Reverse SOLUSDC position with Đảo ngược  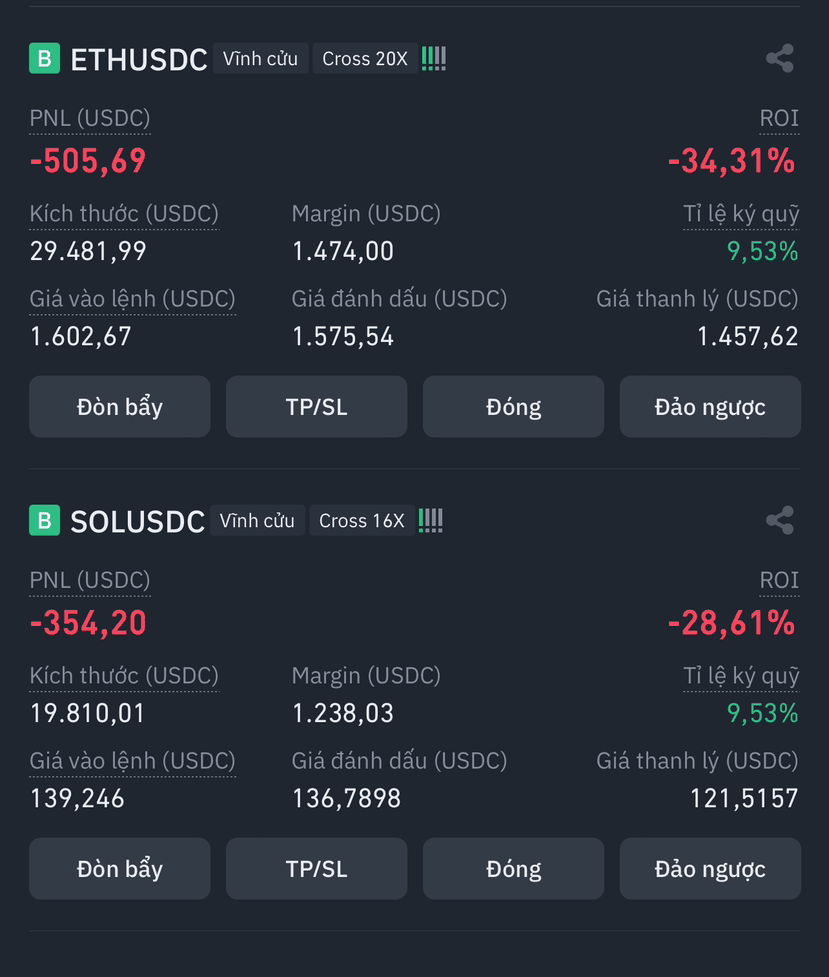710,869
